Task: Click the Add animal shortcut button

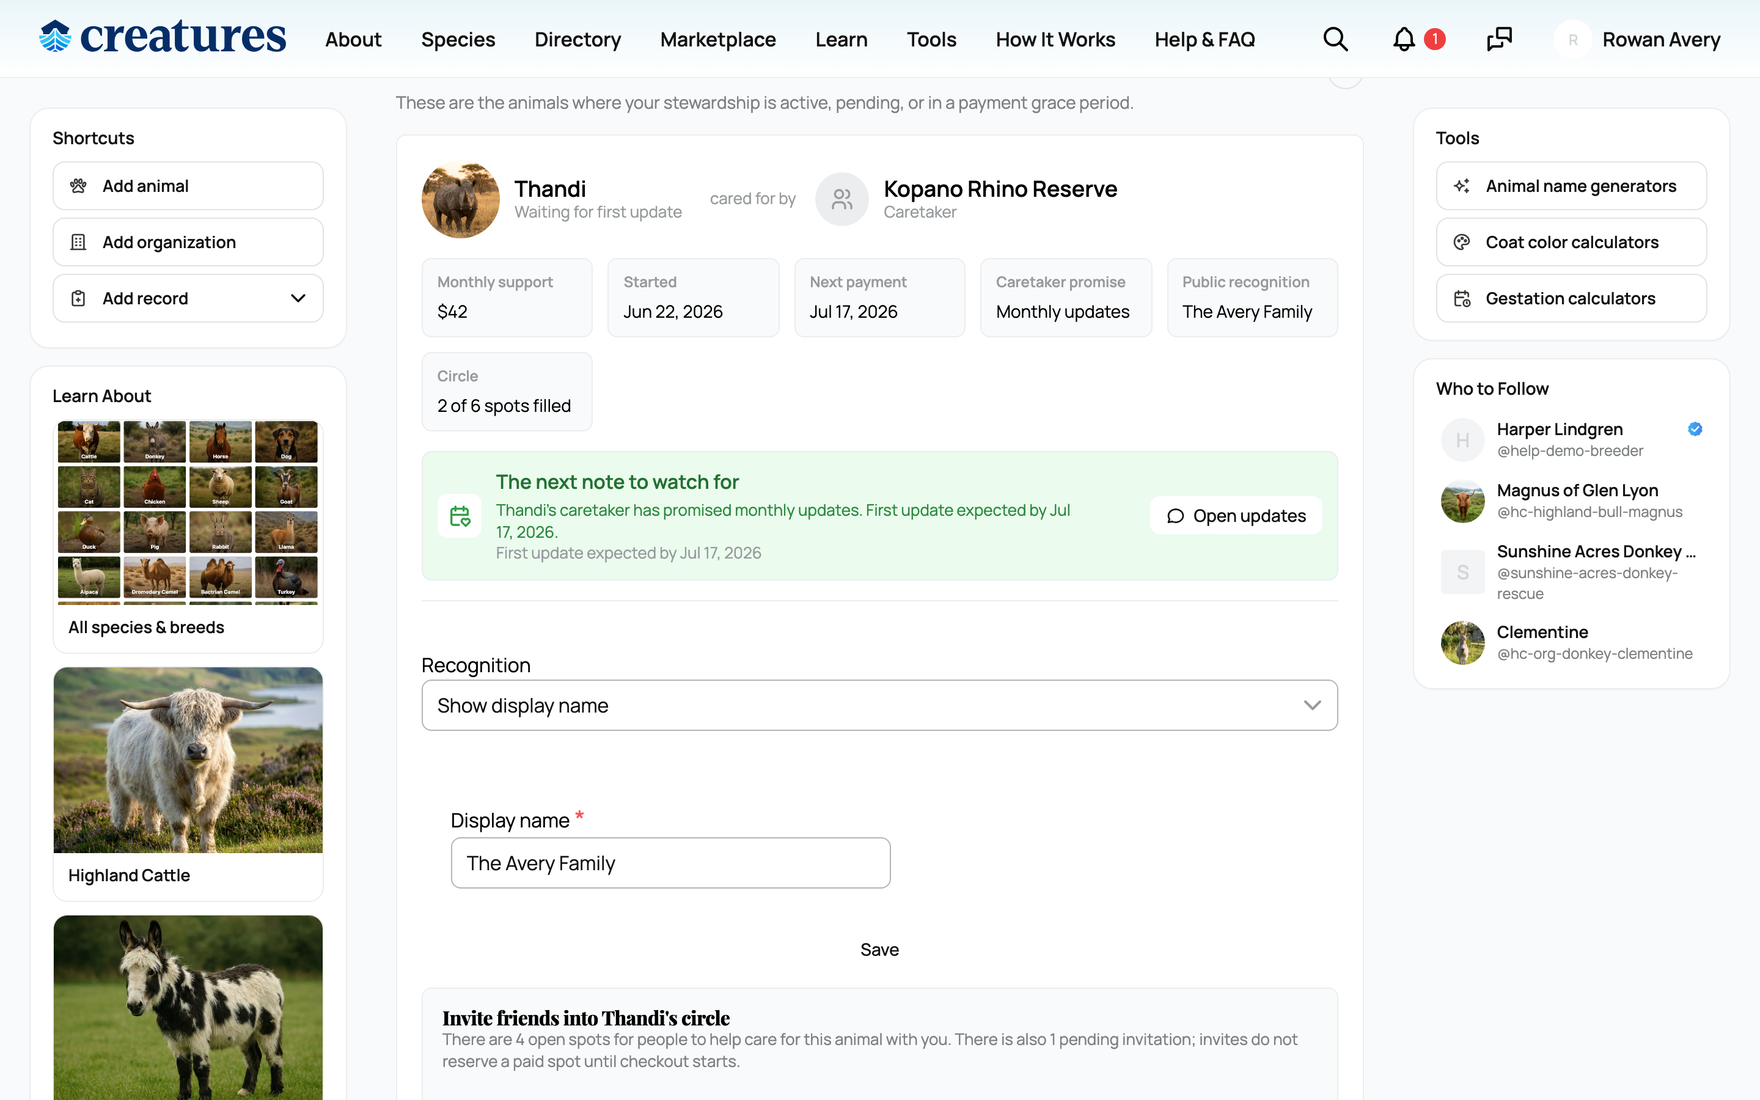Action: [188, 186]
